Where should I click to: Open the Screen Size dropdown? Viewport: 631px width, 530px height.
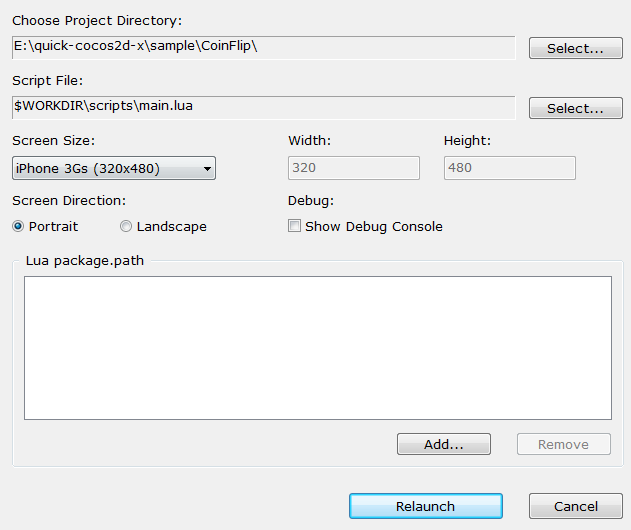[x=114, y=168]
